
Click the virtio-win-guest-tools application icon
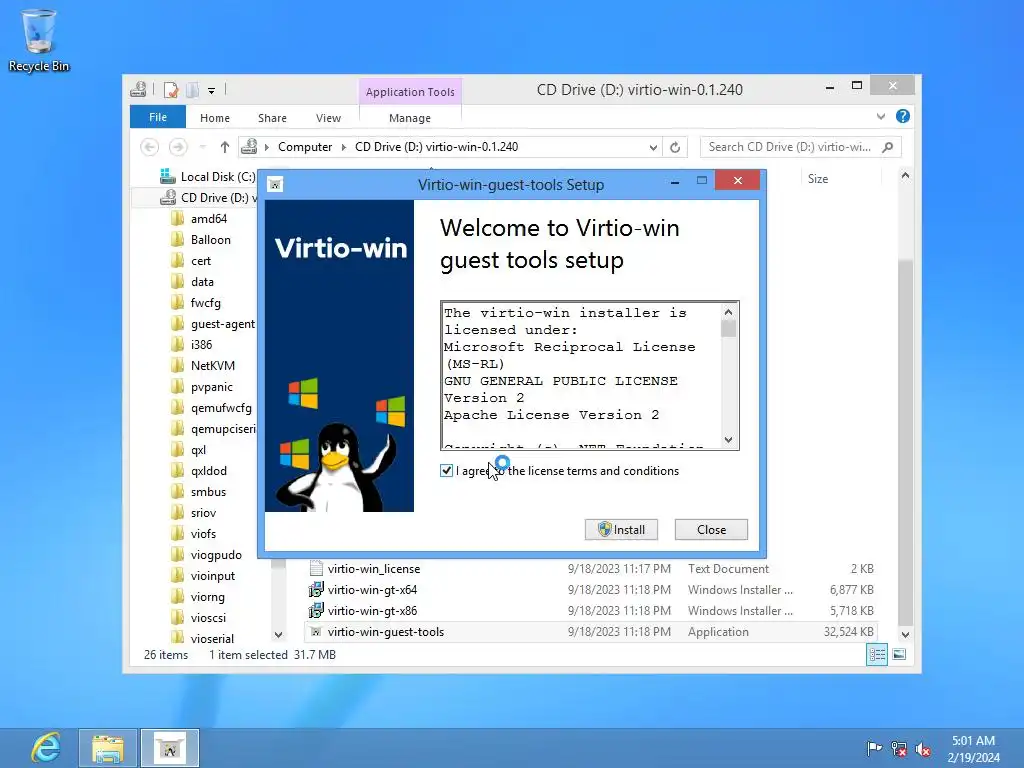pyautogui.click(x=316, y=632)
